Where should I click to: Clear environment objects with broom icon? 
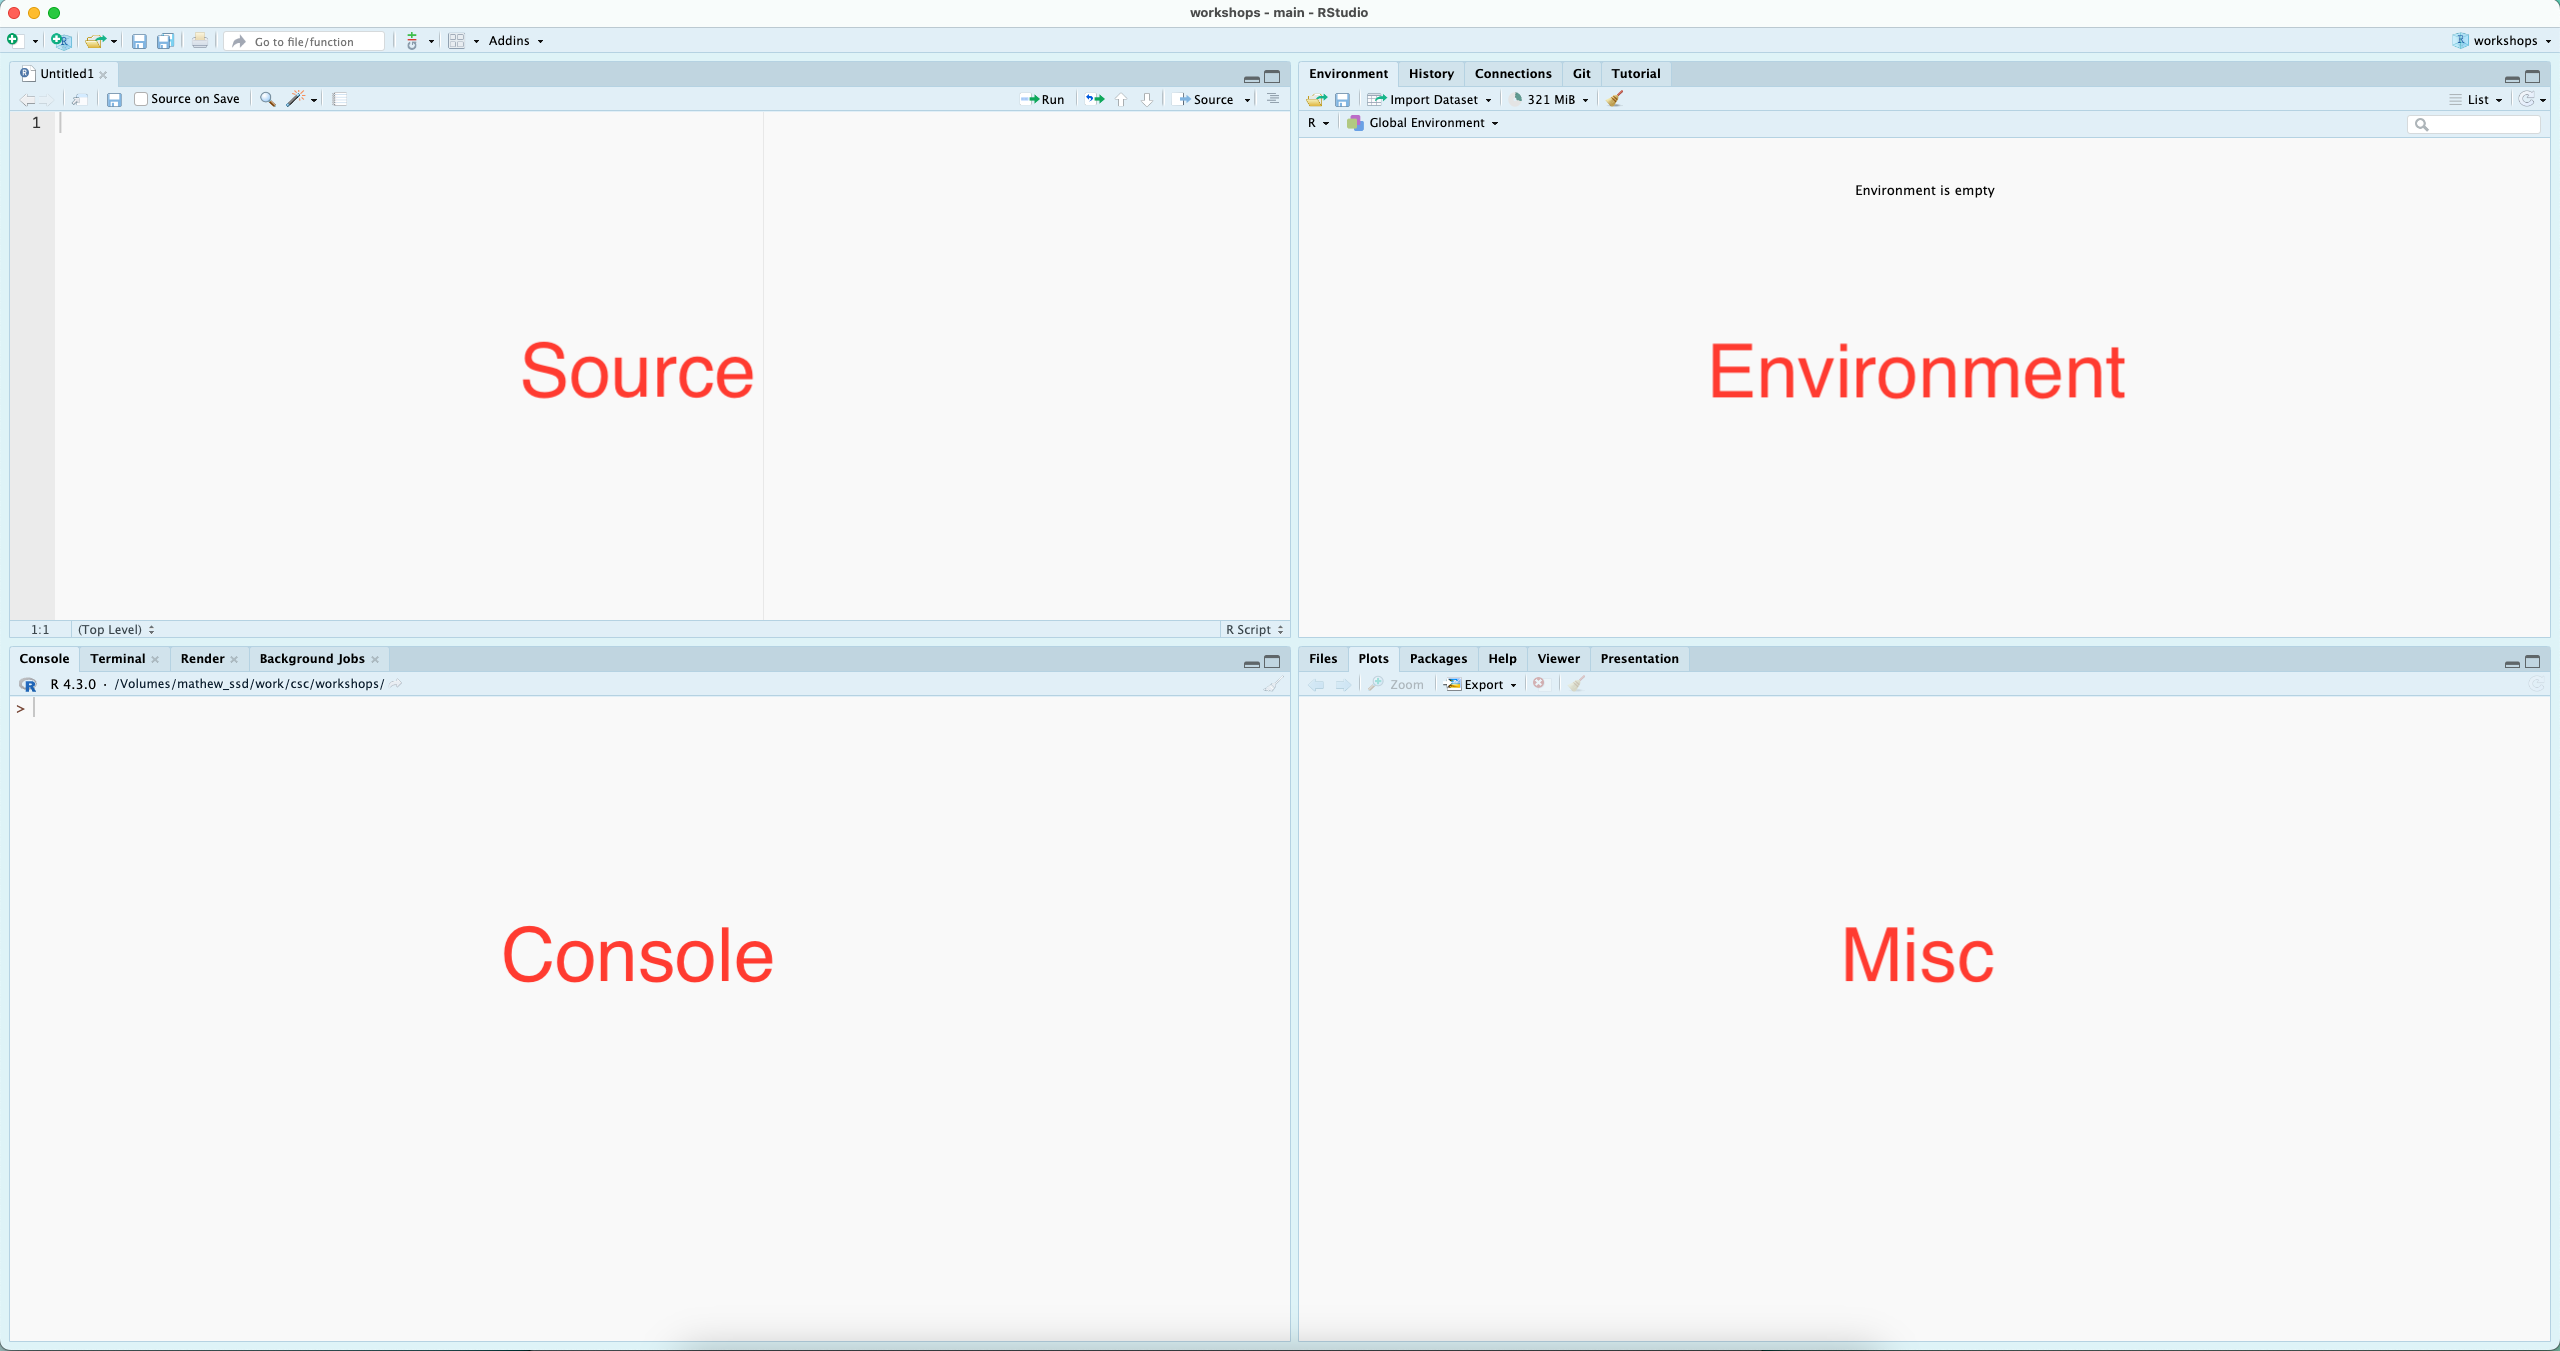(1615, 99)
